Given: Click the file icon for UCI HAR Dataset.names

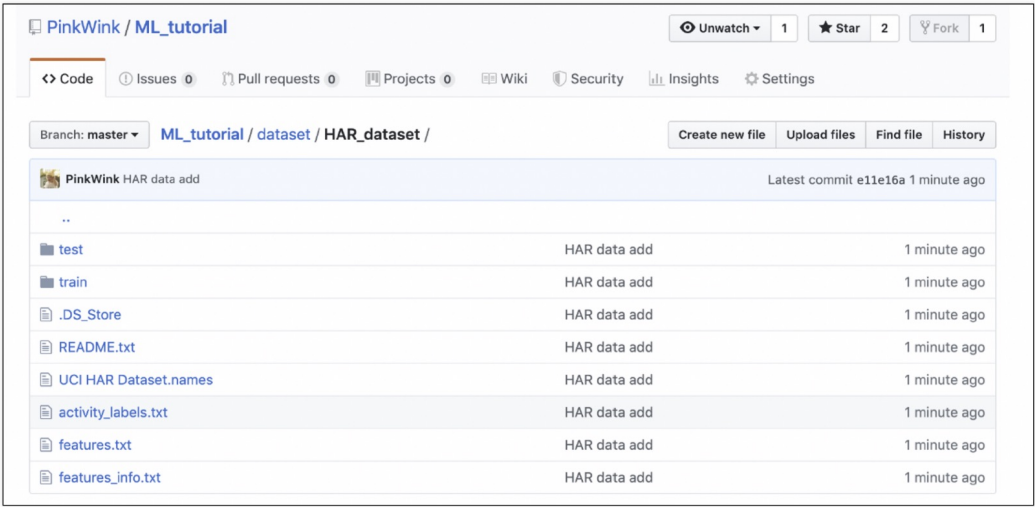Looking at the screenshot, I should click(46, 380).
